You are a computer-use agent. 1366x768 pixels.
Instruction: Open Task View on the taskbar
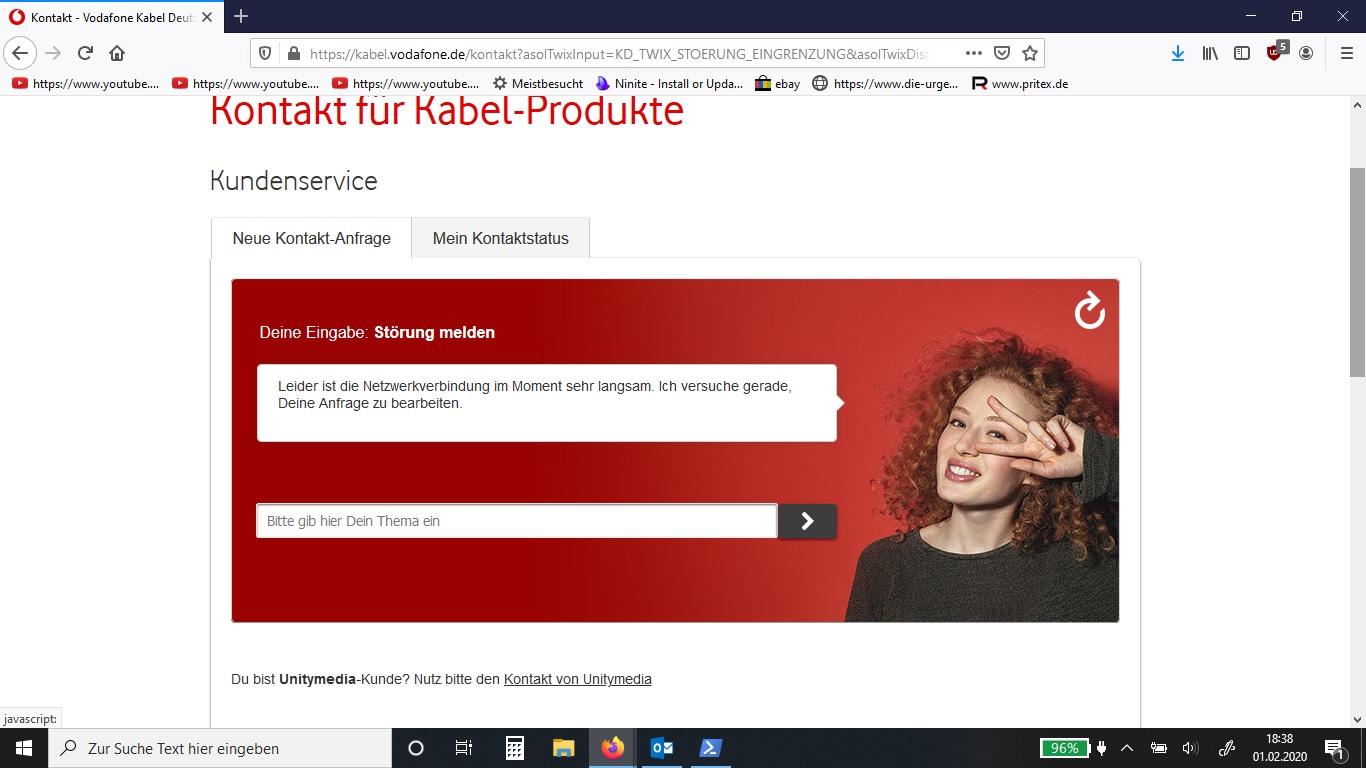coord(464,748)
